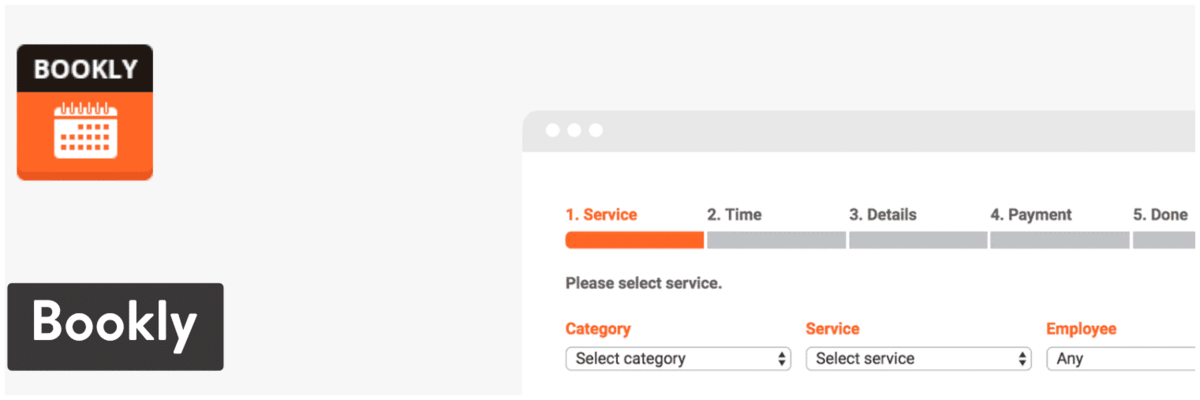Click the middle window control dot

574,131
